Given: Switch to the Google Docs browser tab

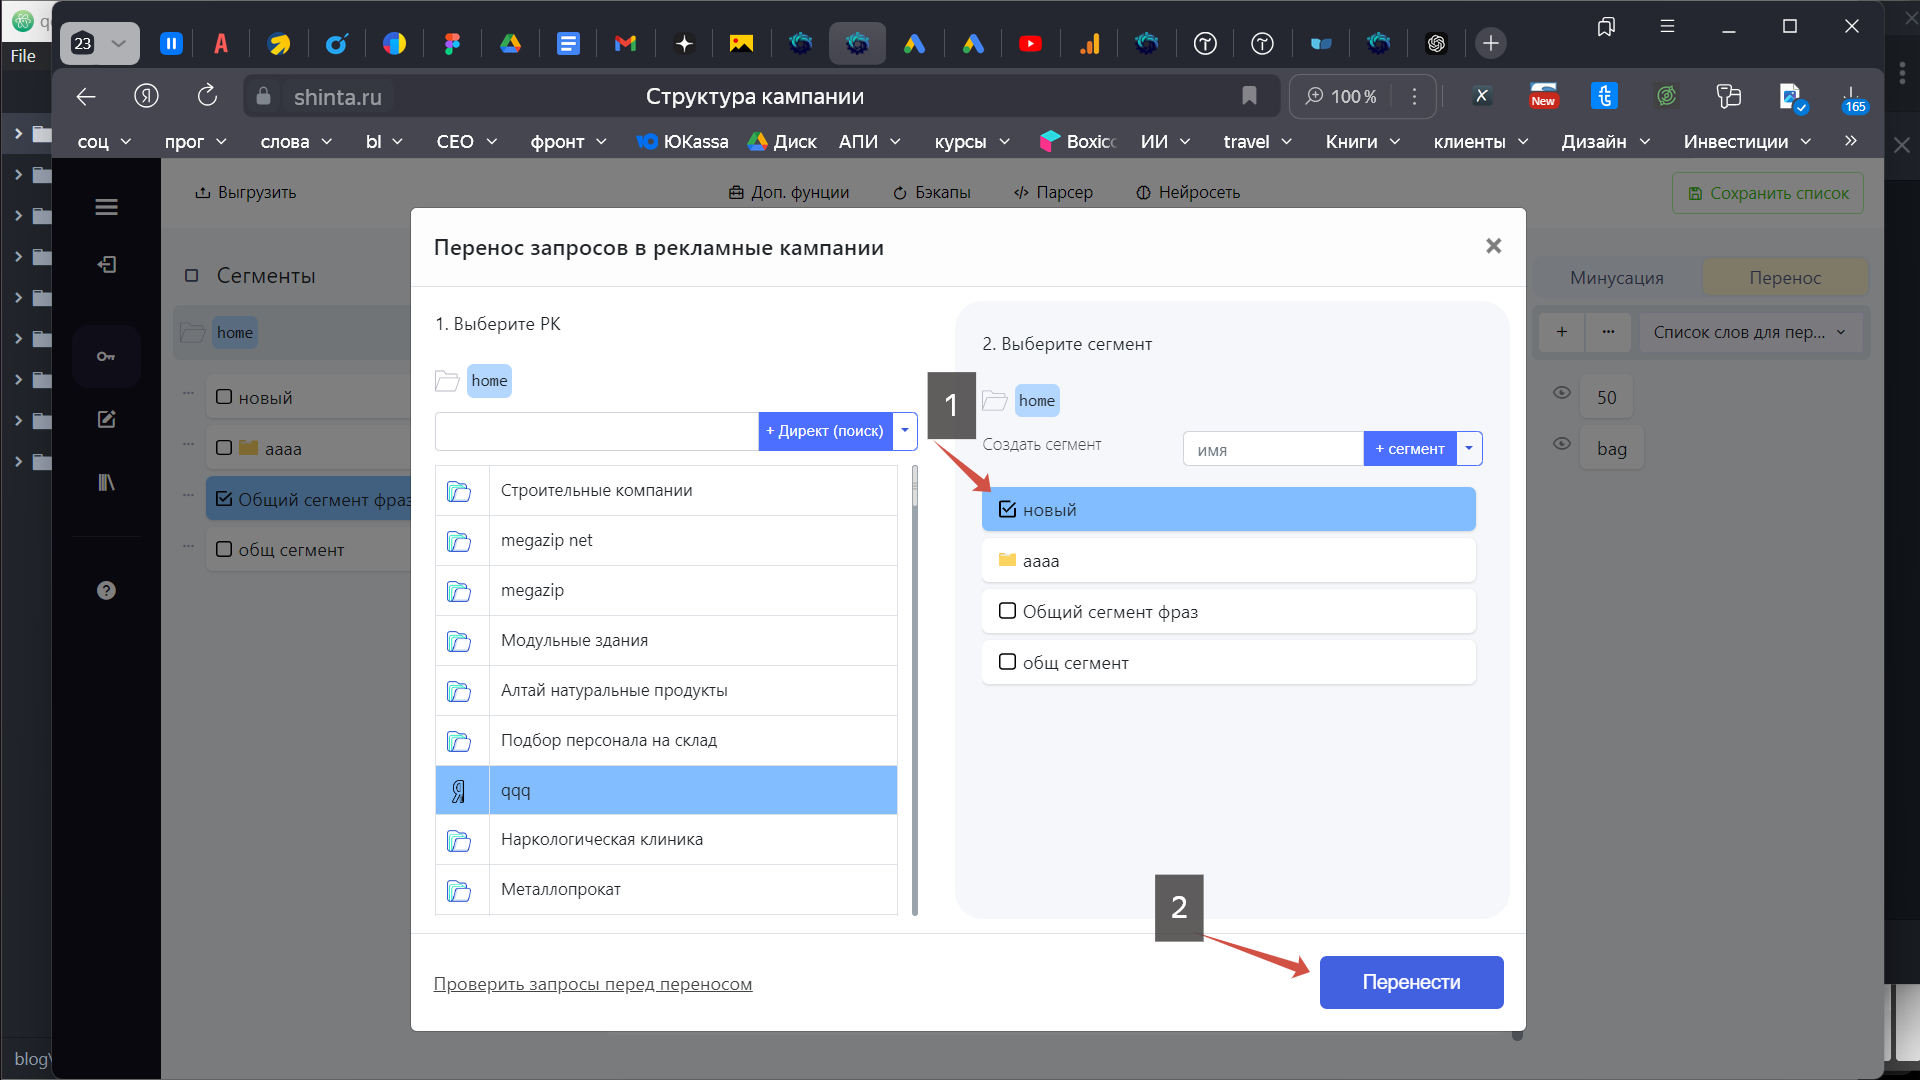Looking at the screenshot, I should coord(568,43).
